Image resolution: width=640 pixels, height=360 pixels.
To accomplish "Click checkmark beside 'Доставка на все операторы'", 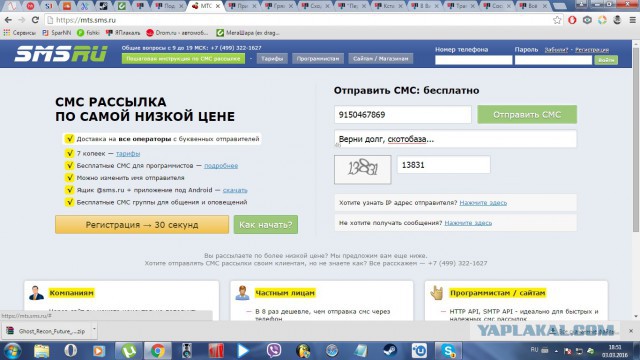I will tap(69, 139).
